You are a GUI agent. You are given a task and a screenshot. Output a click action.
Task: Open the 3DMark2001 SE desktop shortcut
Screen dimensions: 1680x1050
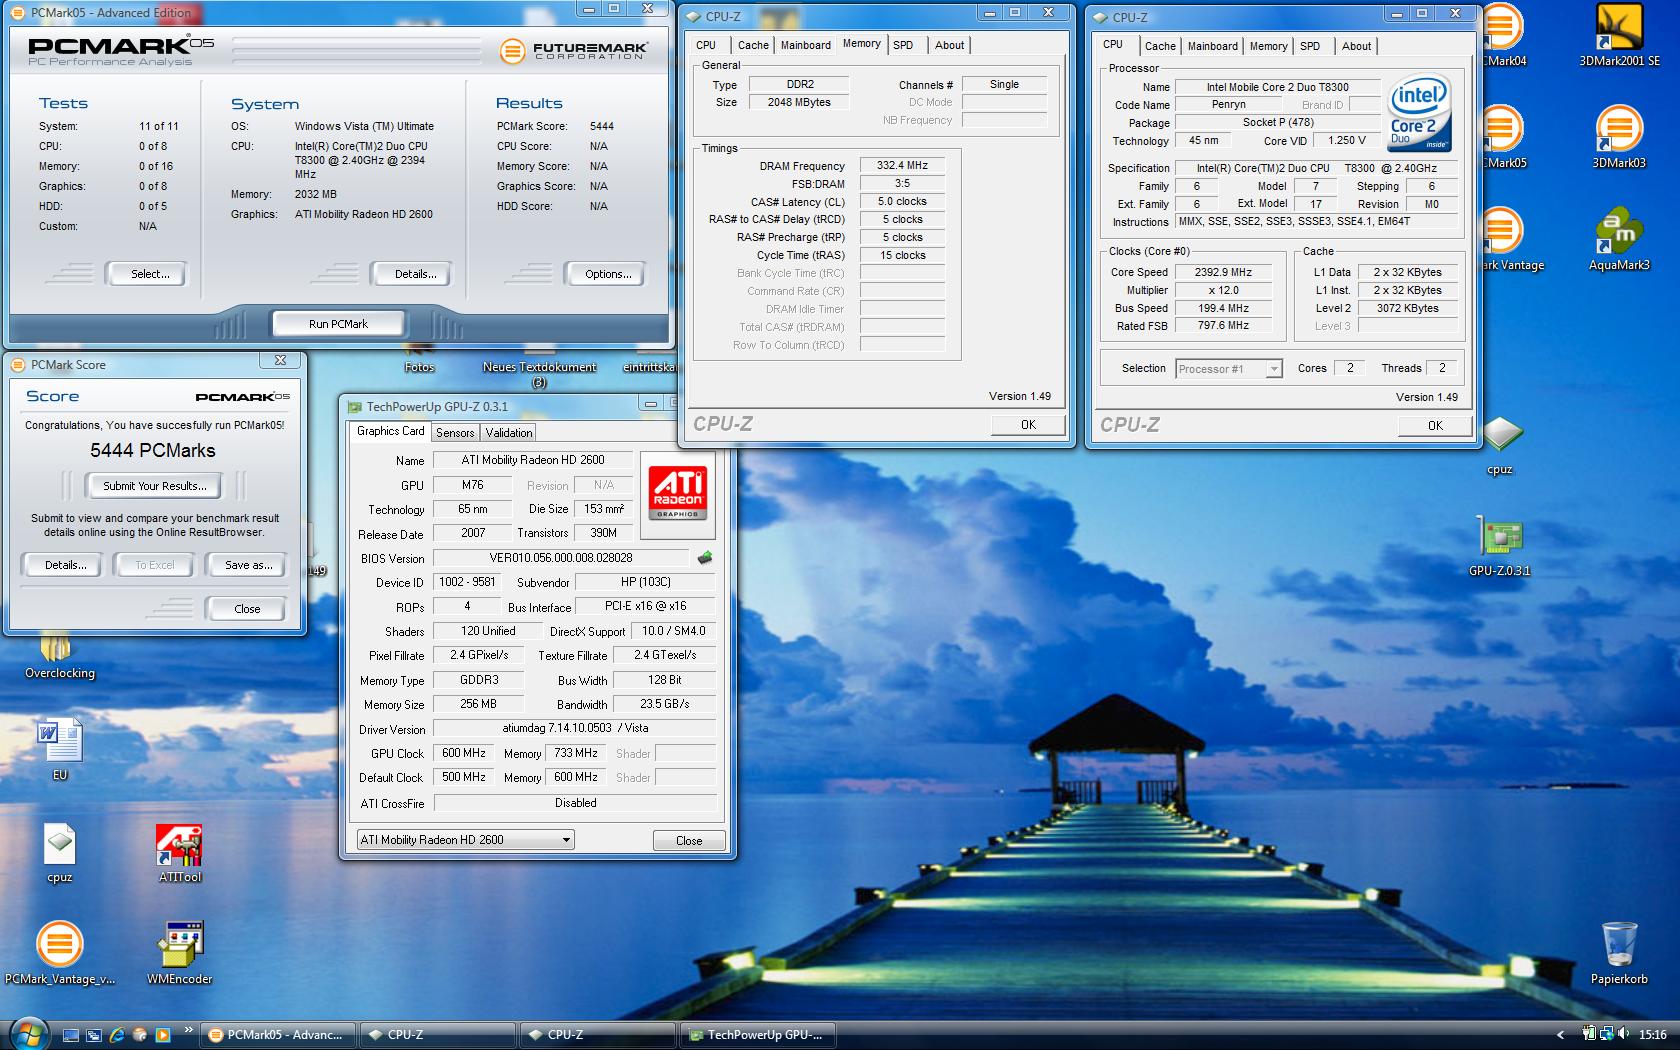[x=1619, y=35]
